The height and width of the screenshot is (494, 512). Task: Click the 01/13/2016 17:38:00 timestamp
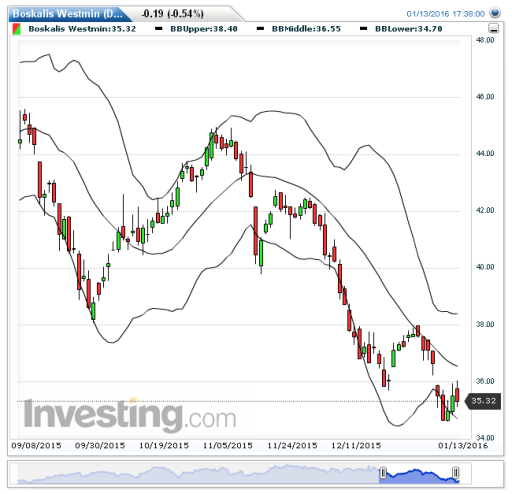click(x=445, y=14)
